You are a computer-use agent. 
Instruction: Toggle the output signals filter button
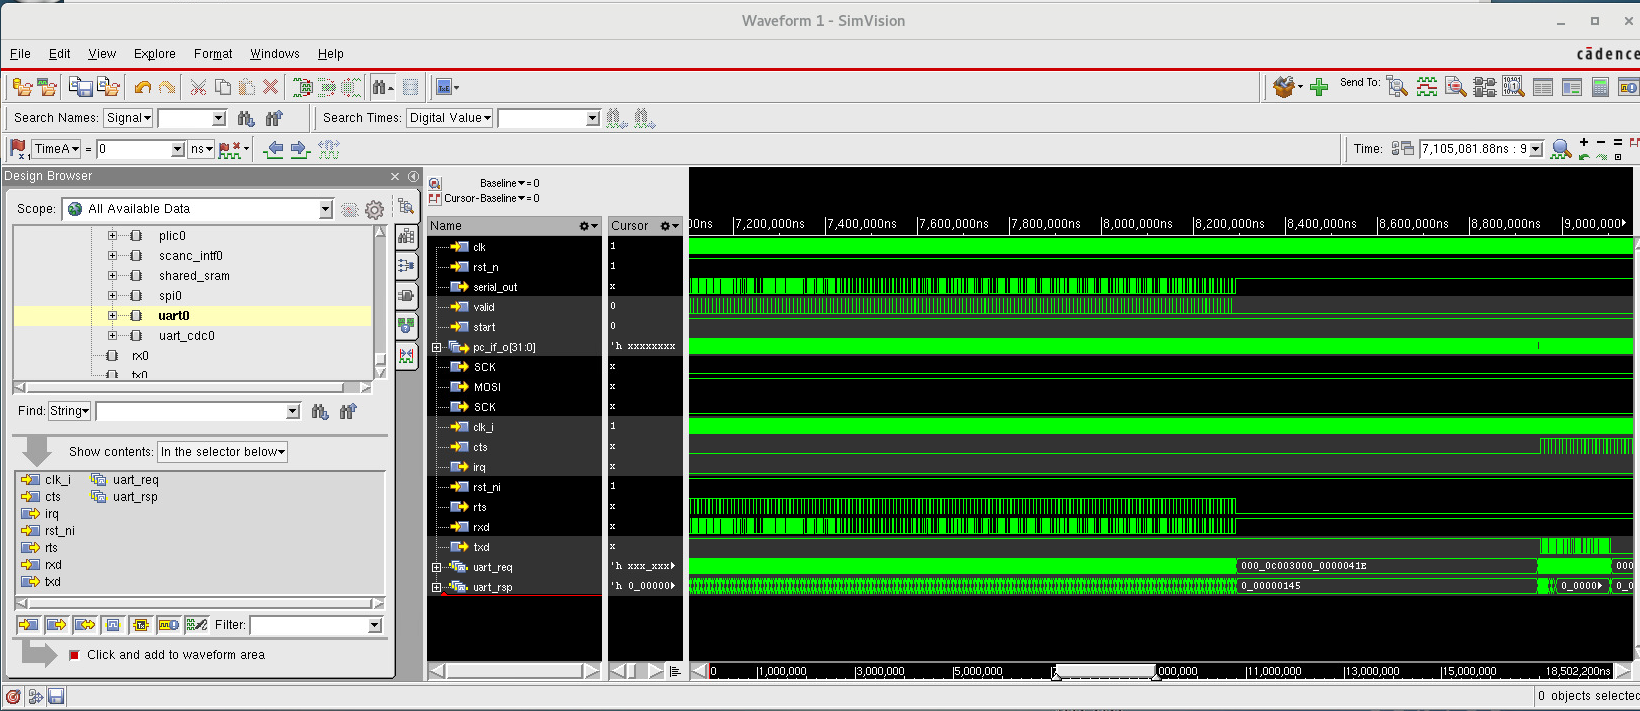click(x=56, y=625)
